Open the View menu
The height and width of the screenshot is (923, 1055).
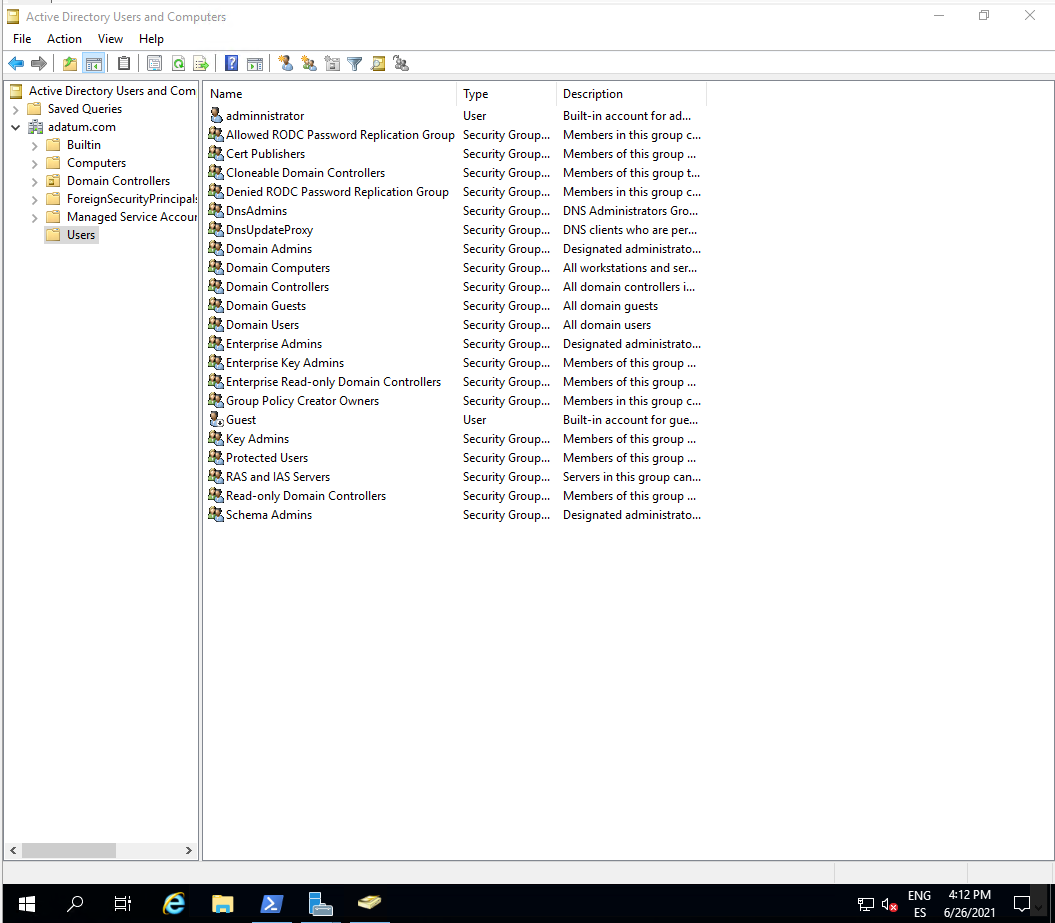coord(110,39)
